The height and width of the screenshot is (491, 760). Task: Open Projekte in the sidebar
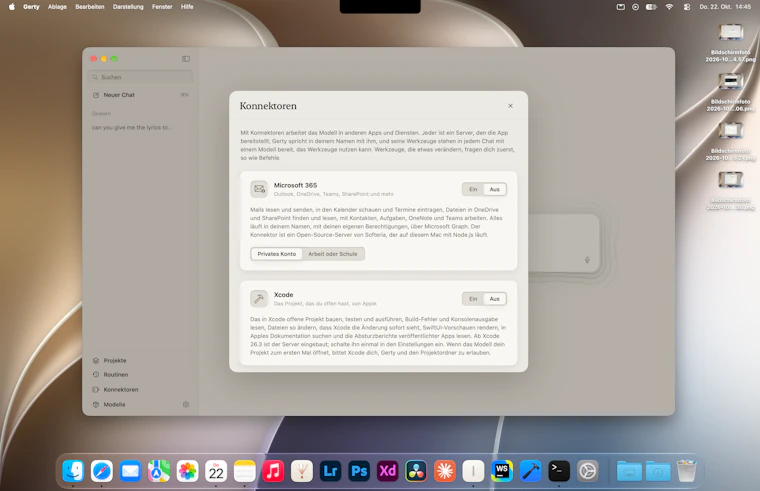click(115, 361)
